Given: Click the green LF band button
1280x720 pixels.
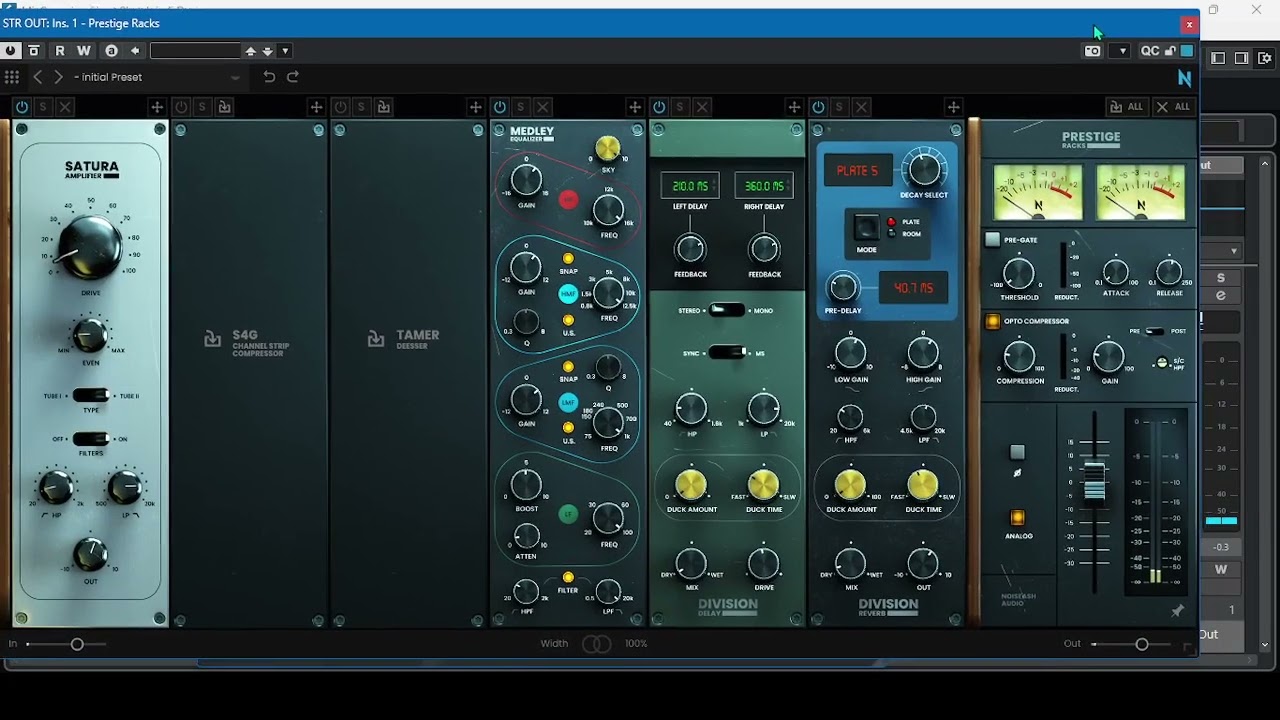Looking at the screenshot, I should (568, 514).
